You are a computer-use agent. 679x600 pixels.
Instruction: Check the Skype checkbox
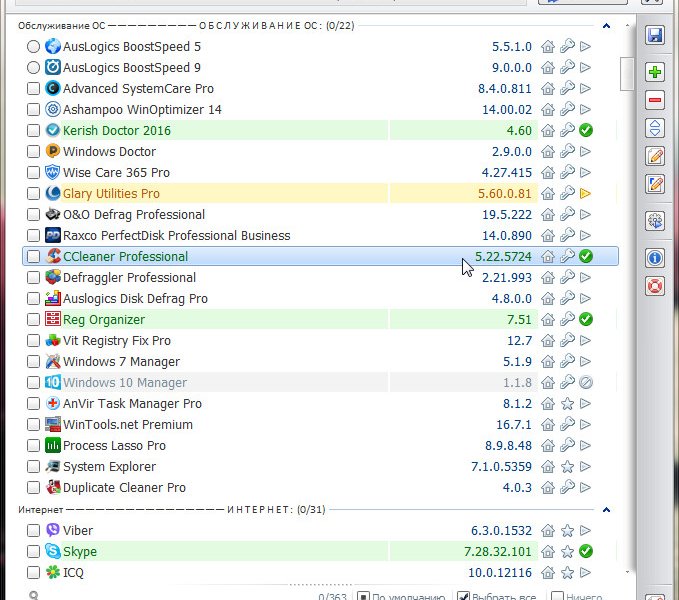(33, 551)
